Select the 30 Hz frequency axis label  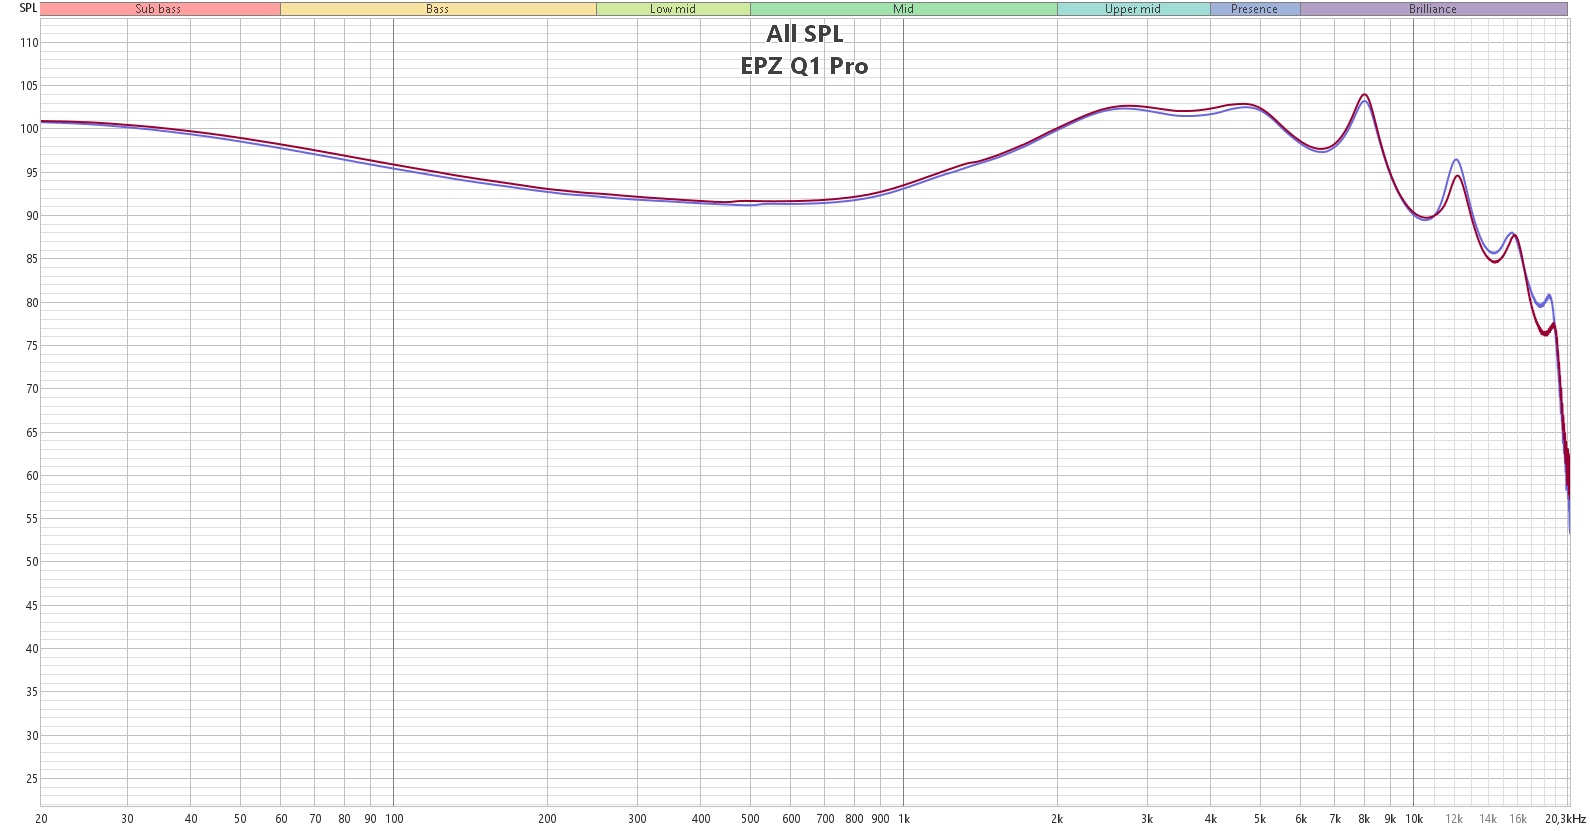[x=127, y=819]
